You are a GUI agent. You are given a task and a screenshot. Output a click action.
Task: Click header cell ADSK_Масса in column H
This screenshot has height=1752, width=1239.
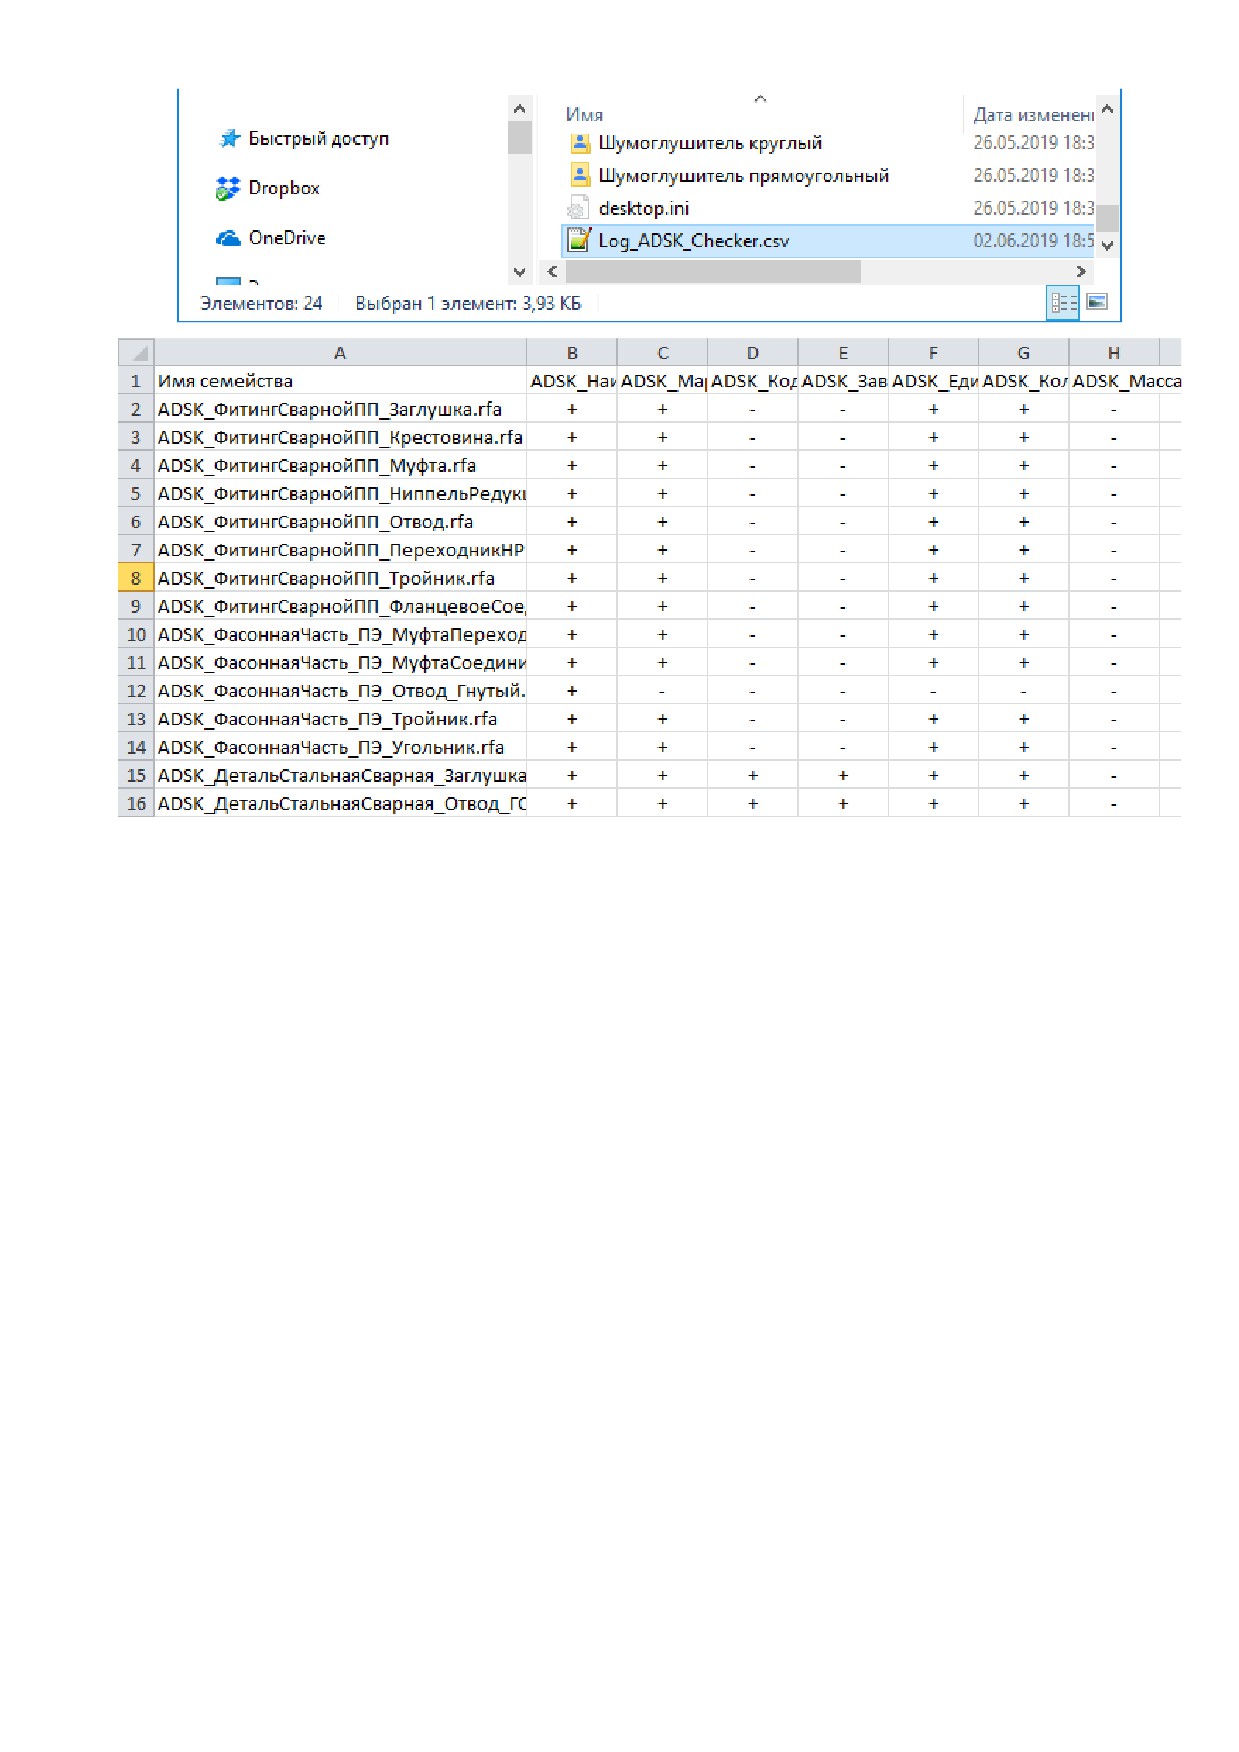coord(1114,380)
